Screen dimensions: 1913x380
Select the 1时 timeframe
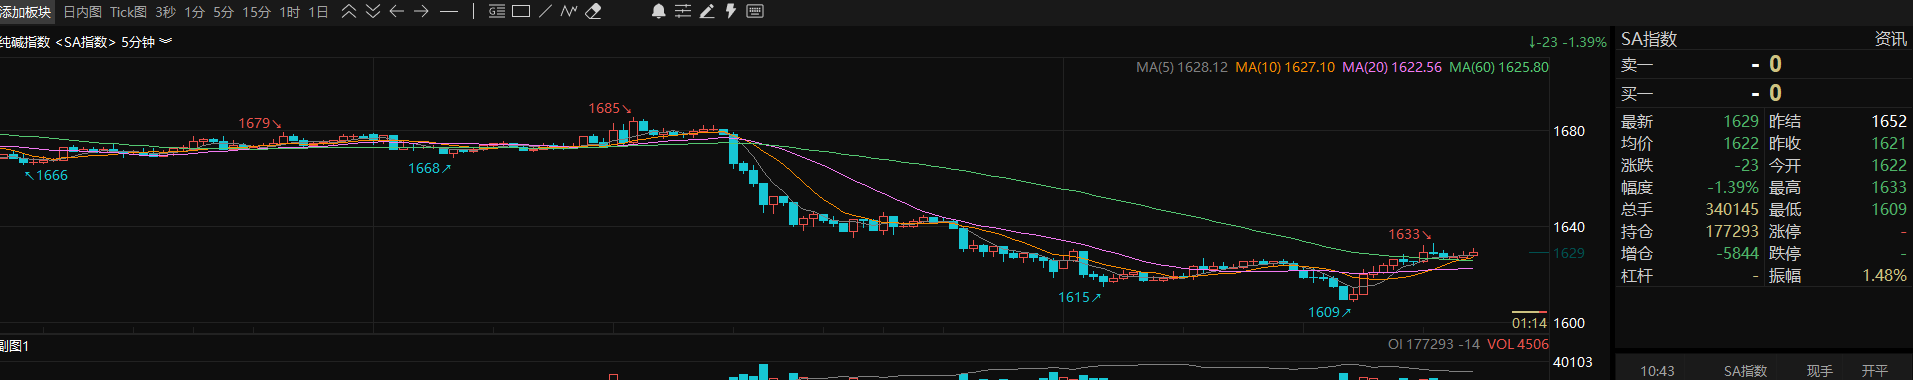click(289, 12)
